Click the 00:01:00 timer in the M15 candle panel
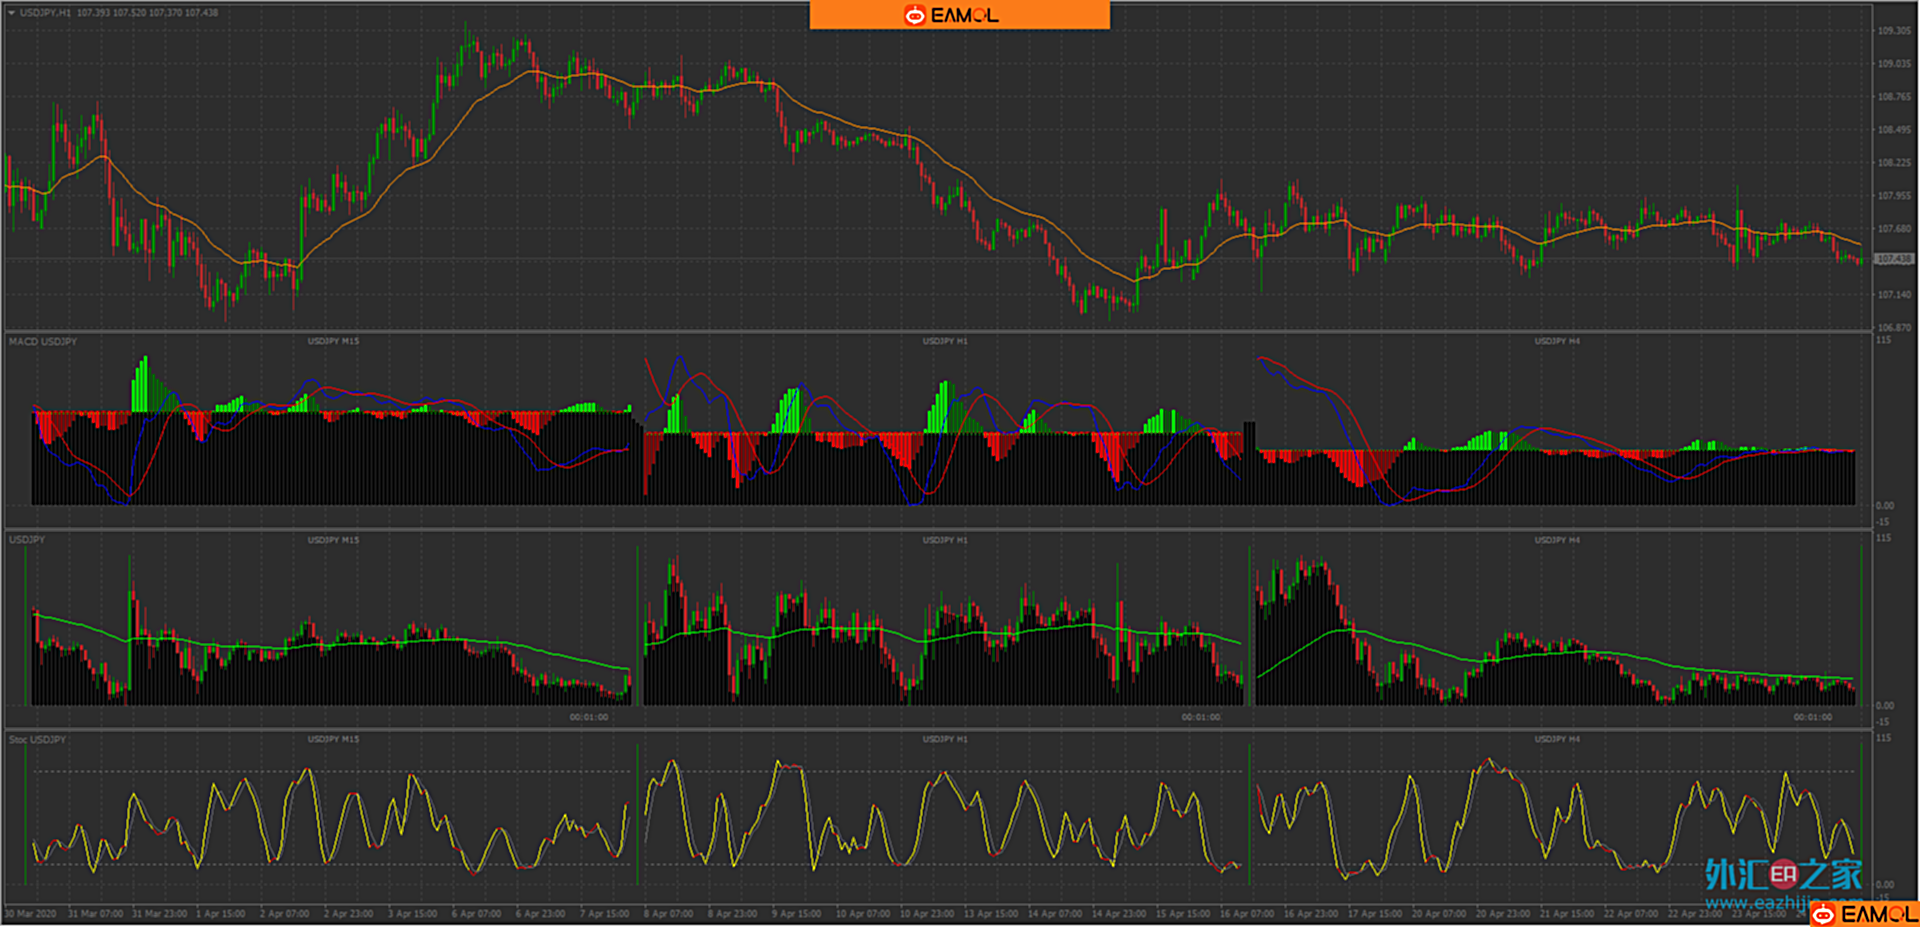The width and height of the screenshot is (1920, 927). coord(588,717)
